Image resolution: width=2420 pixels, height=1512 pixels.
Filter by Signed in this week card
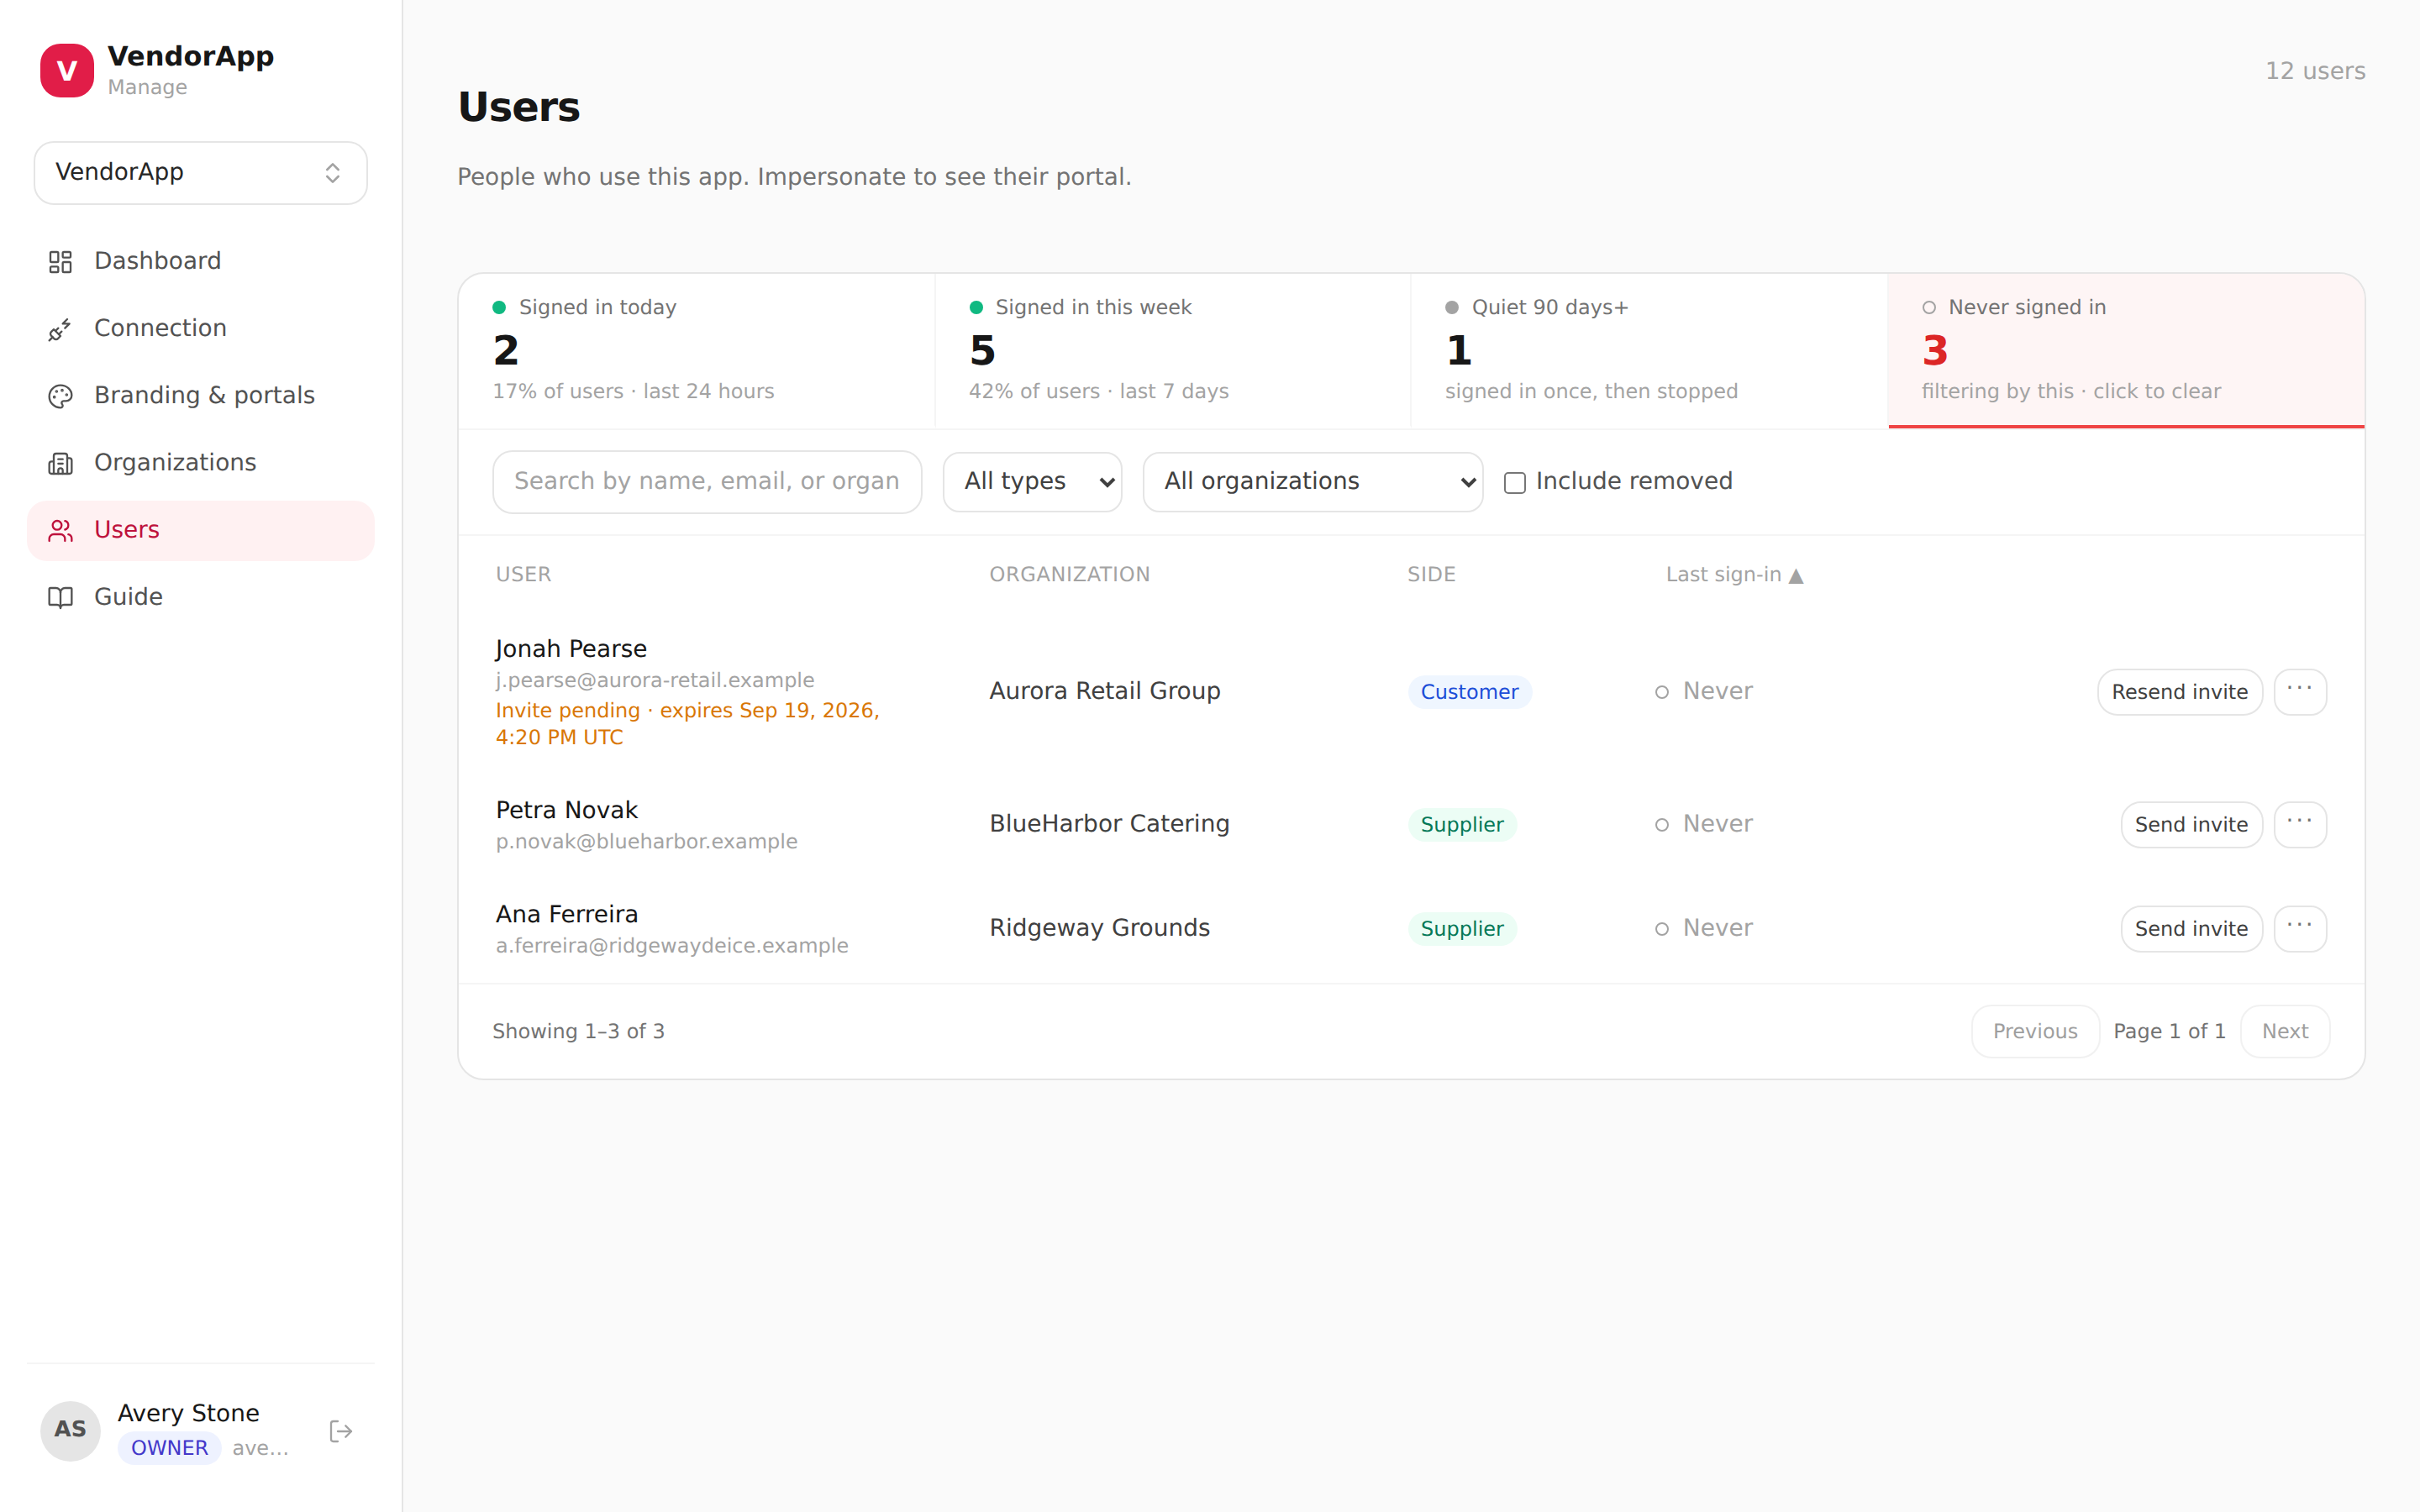(x=1173, y=351)
